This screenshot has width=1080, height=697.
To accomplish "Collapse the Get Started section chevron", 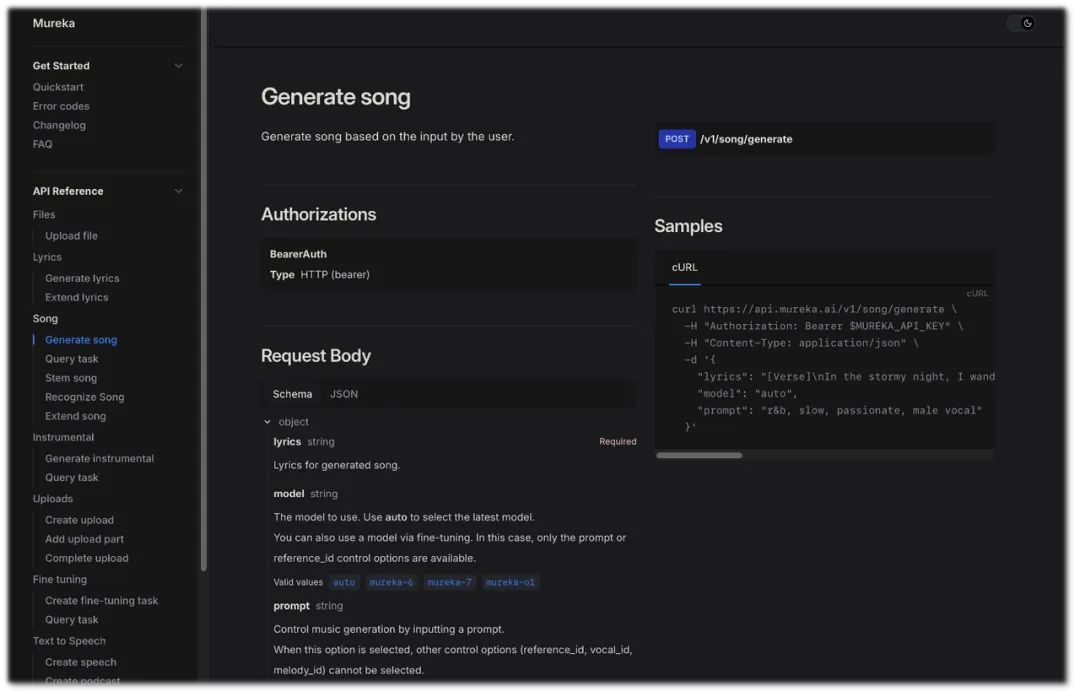I will [x=178, y=66].
